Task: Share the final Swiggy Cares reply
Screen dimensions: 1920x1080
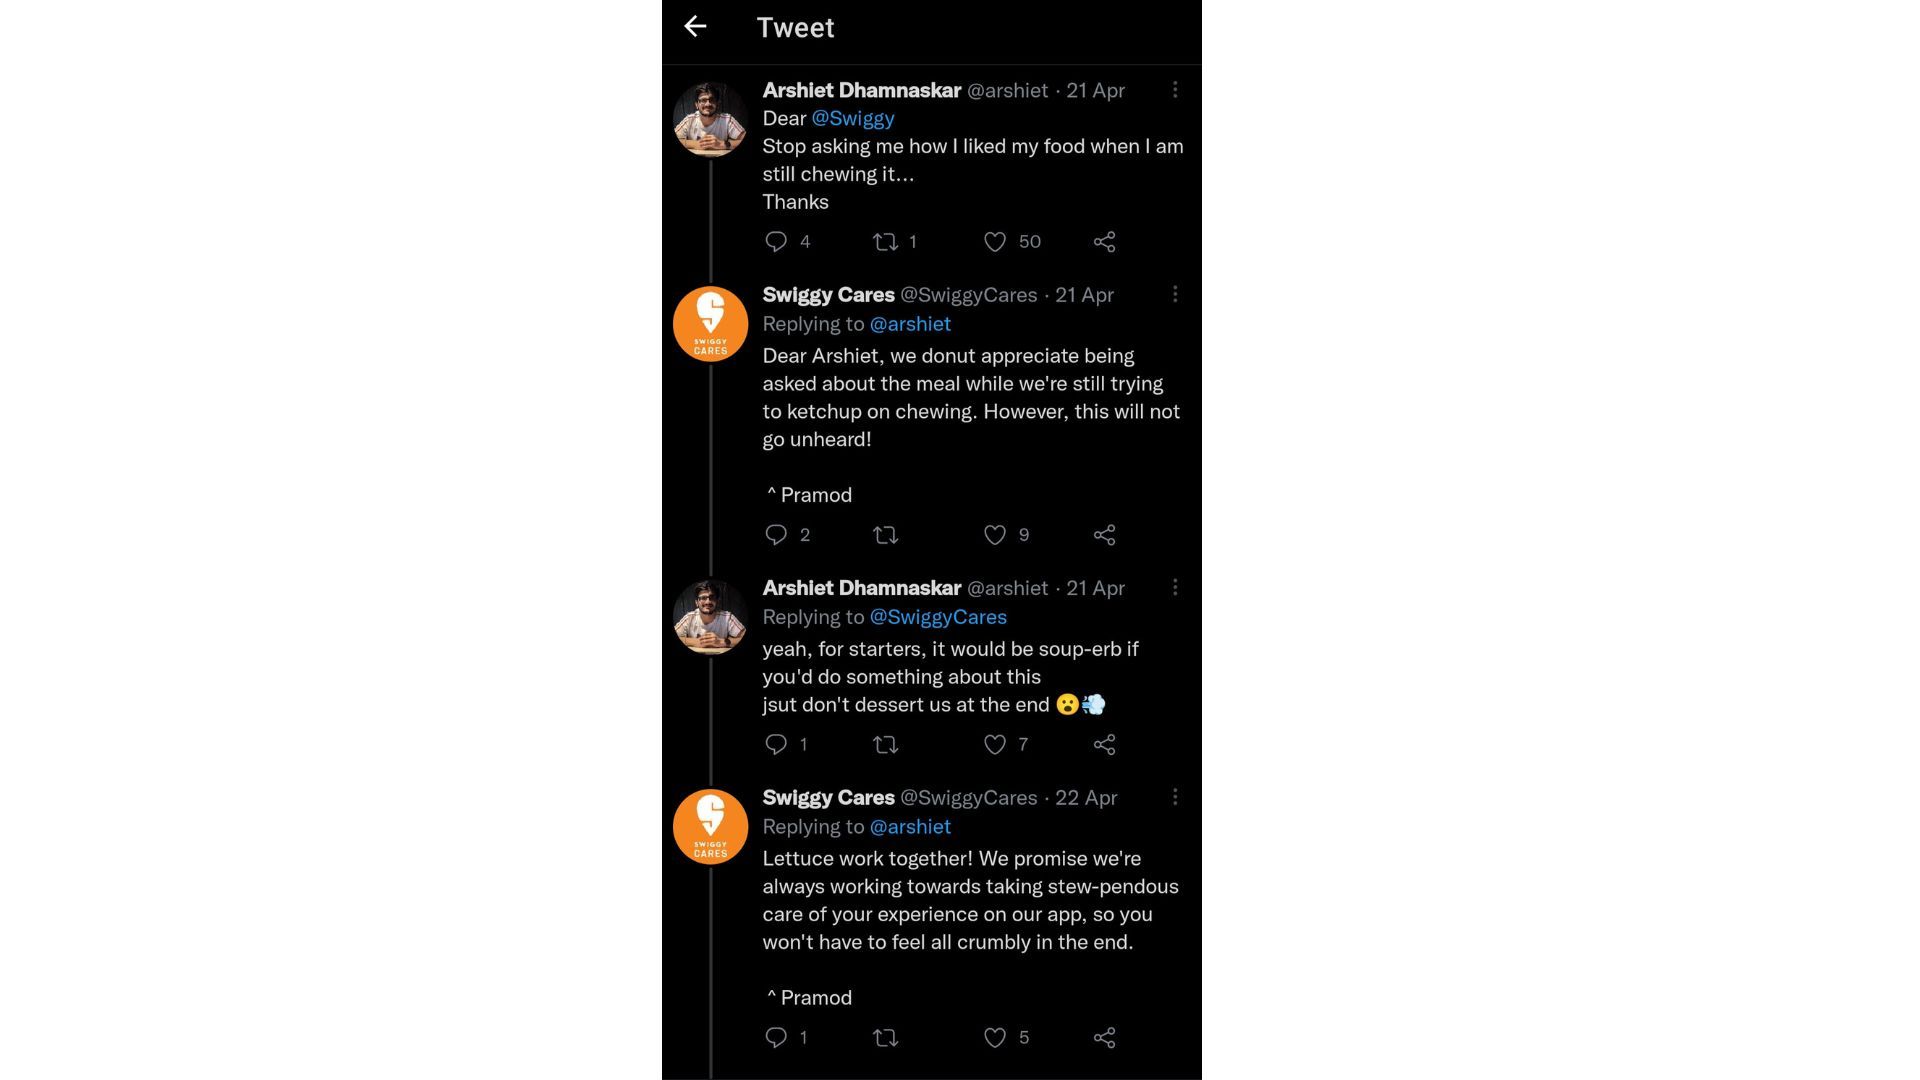Action: 1104,1037
